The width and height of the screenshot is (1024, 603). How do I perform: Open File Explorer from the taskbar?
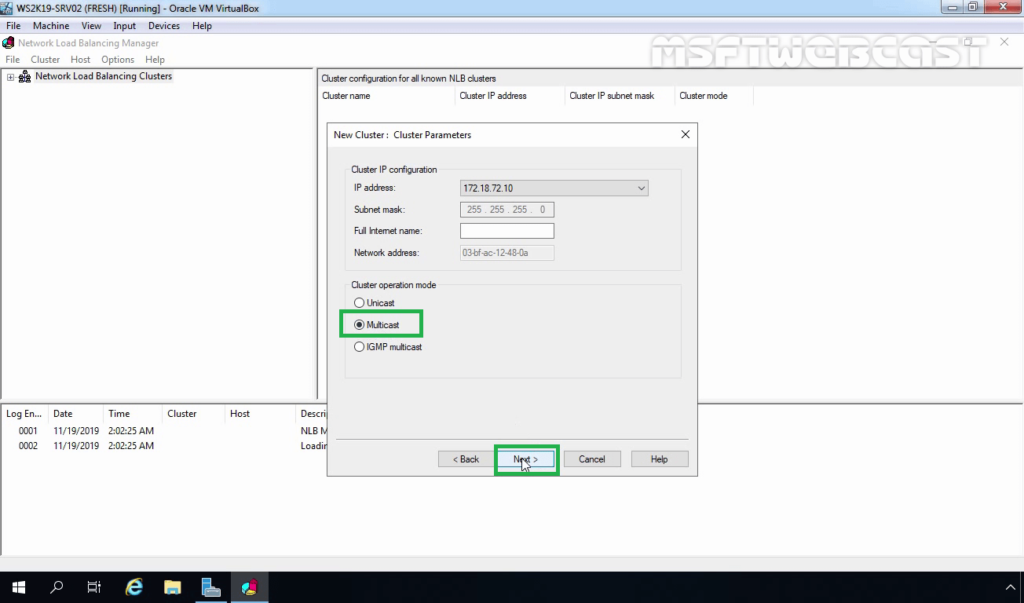tap(172, 587)
